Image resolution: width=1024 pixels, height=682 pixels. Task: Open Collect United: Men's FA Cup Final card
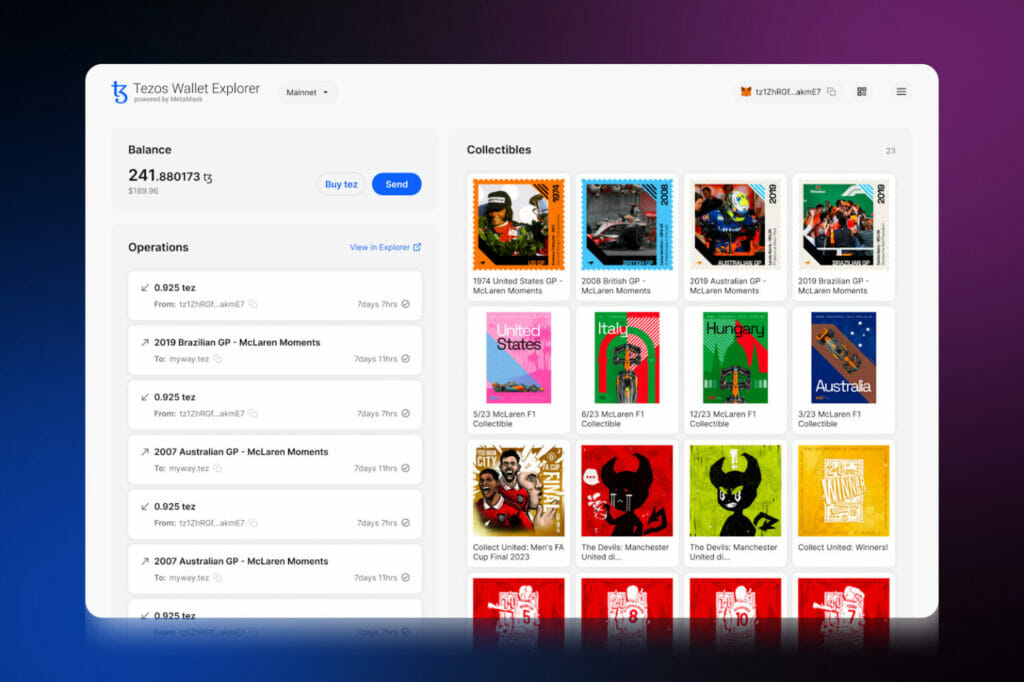coord(518,491)
